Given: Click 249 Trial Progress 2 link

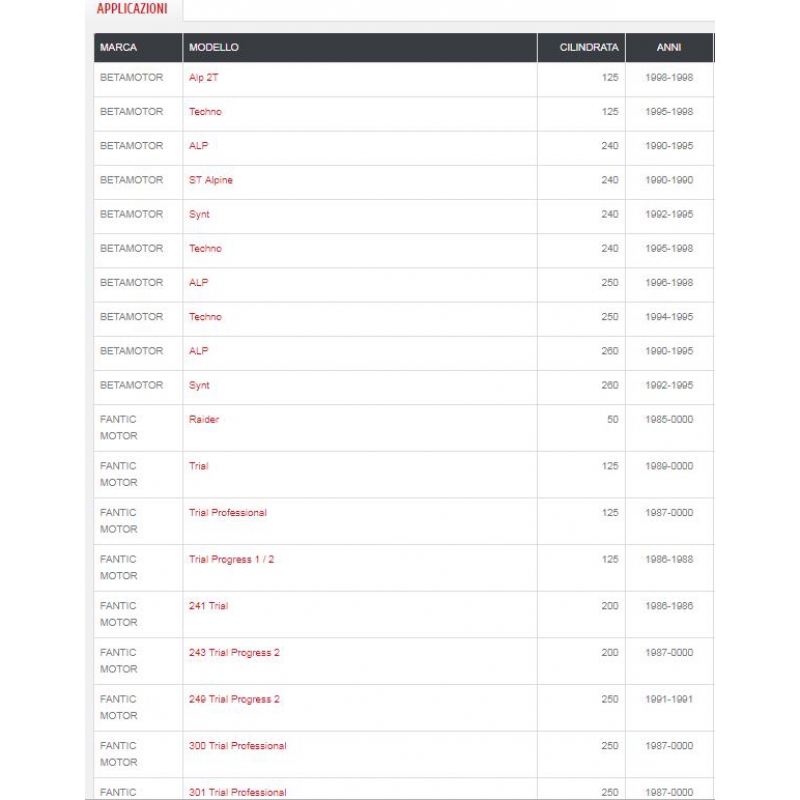Looking at the screenshot, I should [x=234, y=699].
